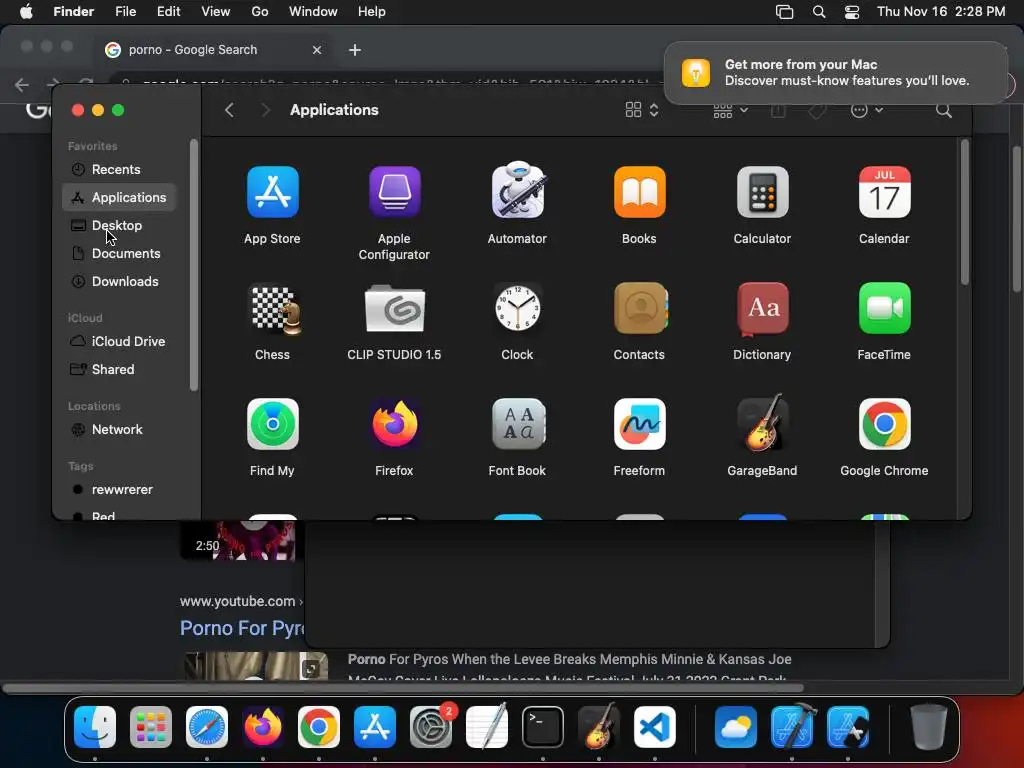This screenshot has width=1024, height=768.
Task: Open the Help menu
Action: click(x=372, y=12)
